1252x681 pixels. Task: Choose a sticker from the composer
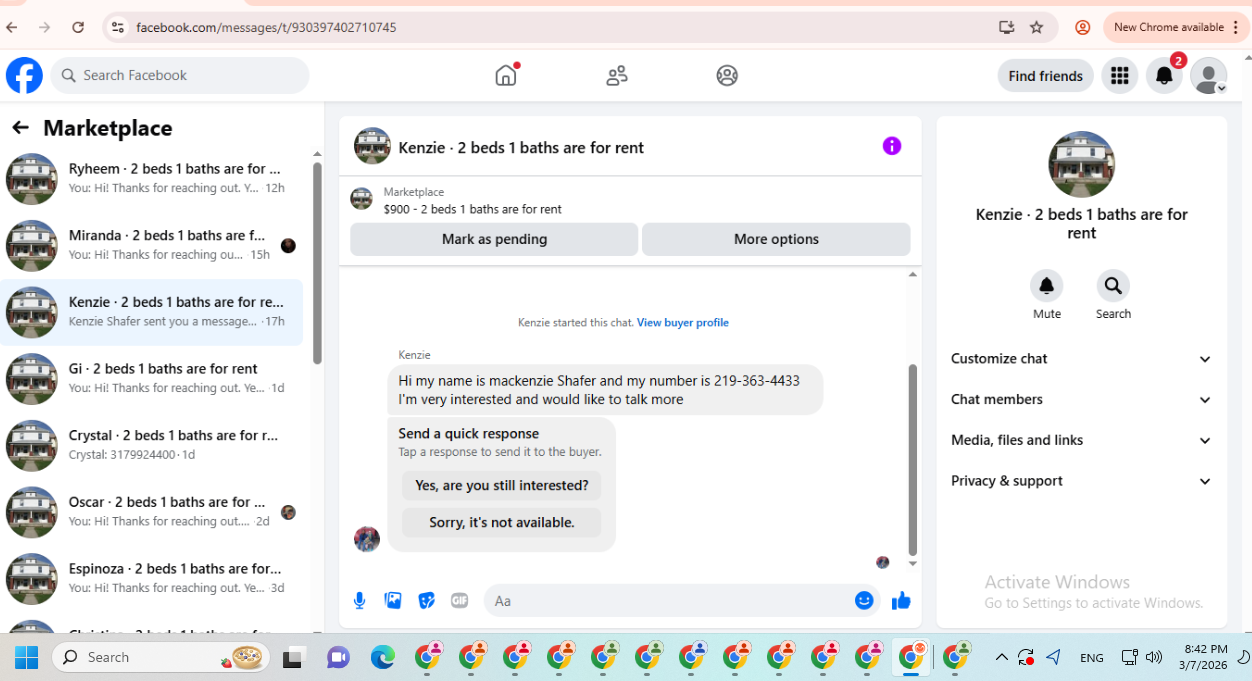(427, 600)
